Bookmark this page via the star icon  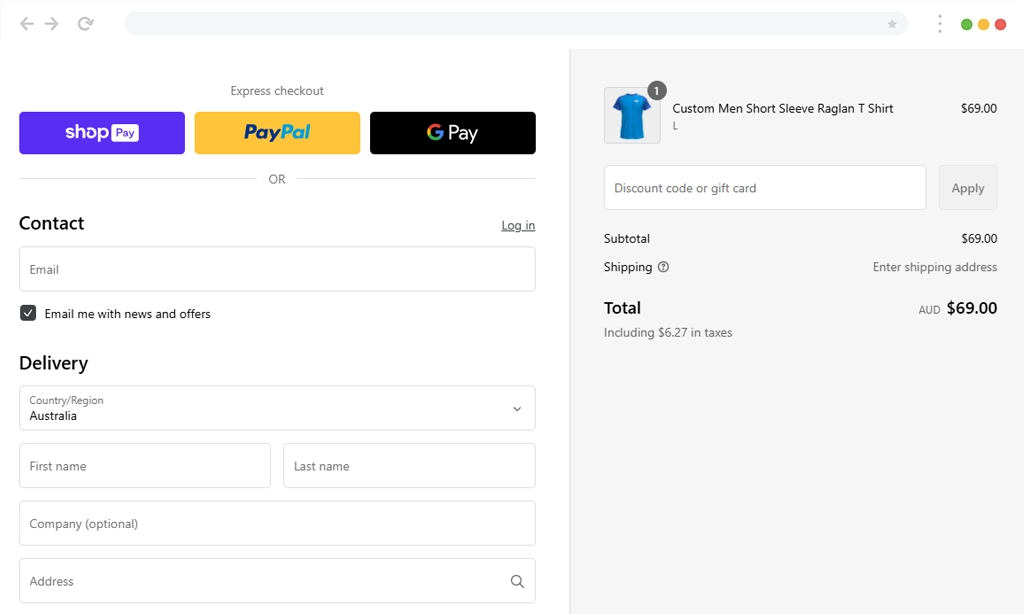[890, 23]
